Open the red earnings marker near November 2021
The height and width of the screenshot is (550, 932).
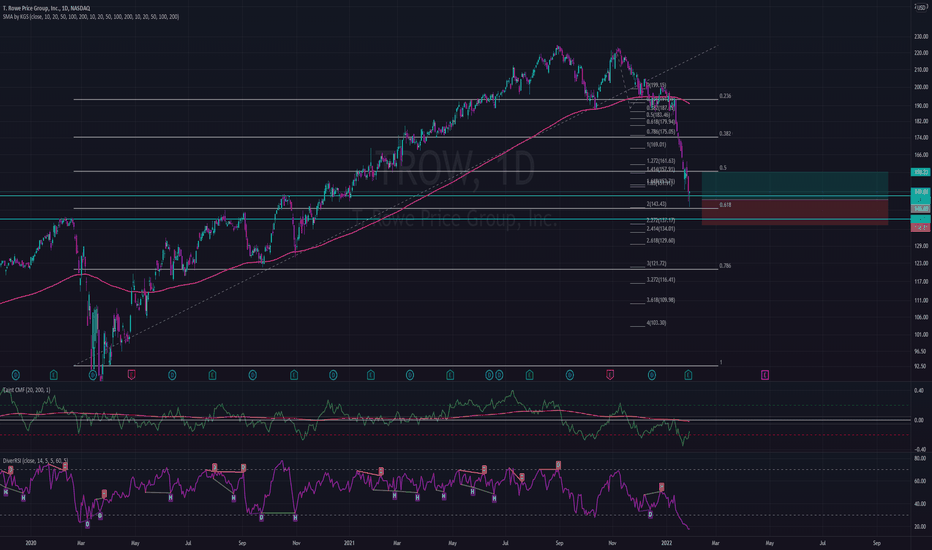point(609,375)
